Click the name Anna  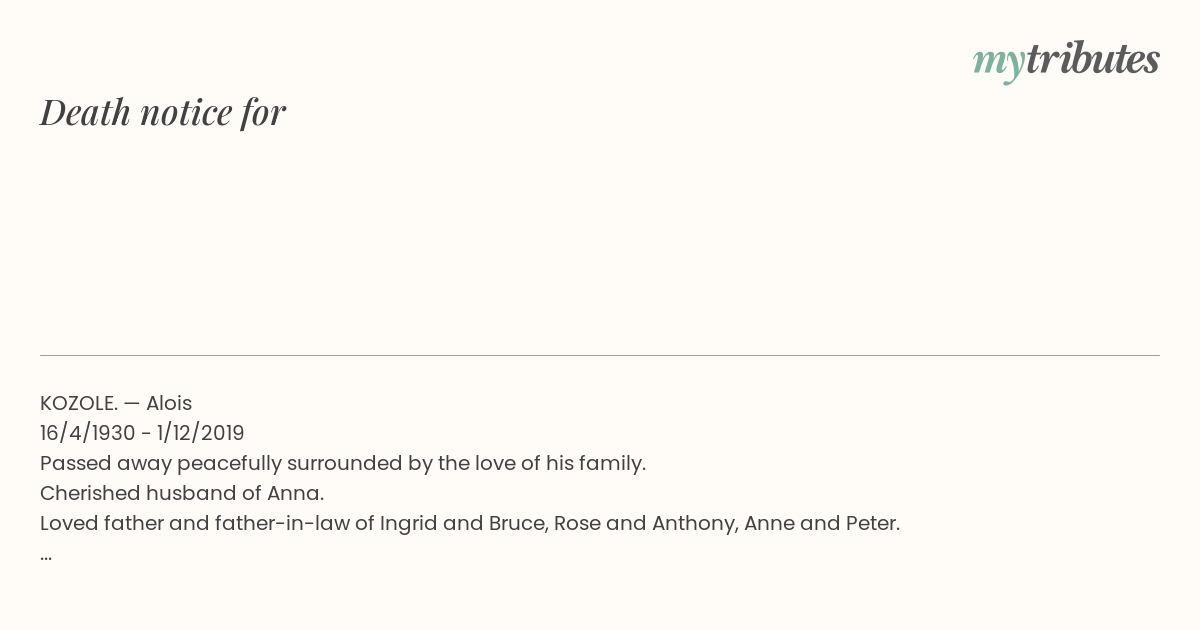[x=295, y=493]
